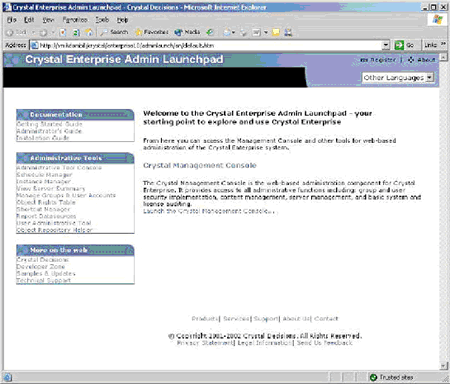Click the Windows flag throbber icon
The width and height of the screenshot is (450, 384).
(437, 19)
